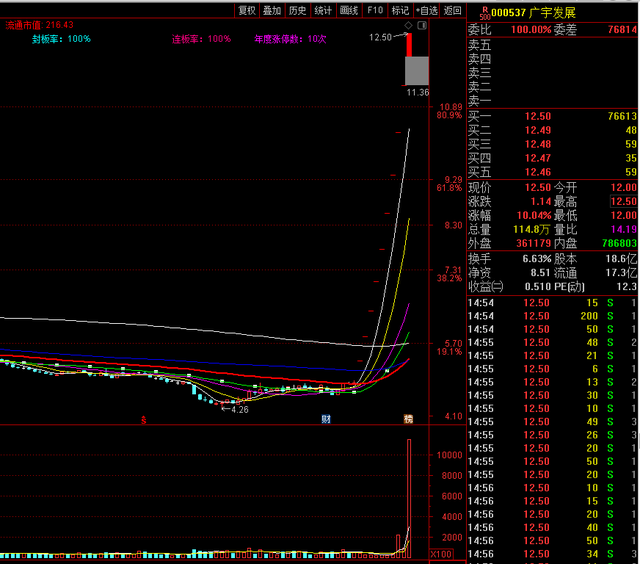Click the 连板率 100% indicator
640x564 pixels.
201,39
